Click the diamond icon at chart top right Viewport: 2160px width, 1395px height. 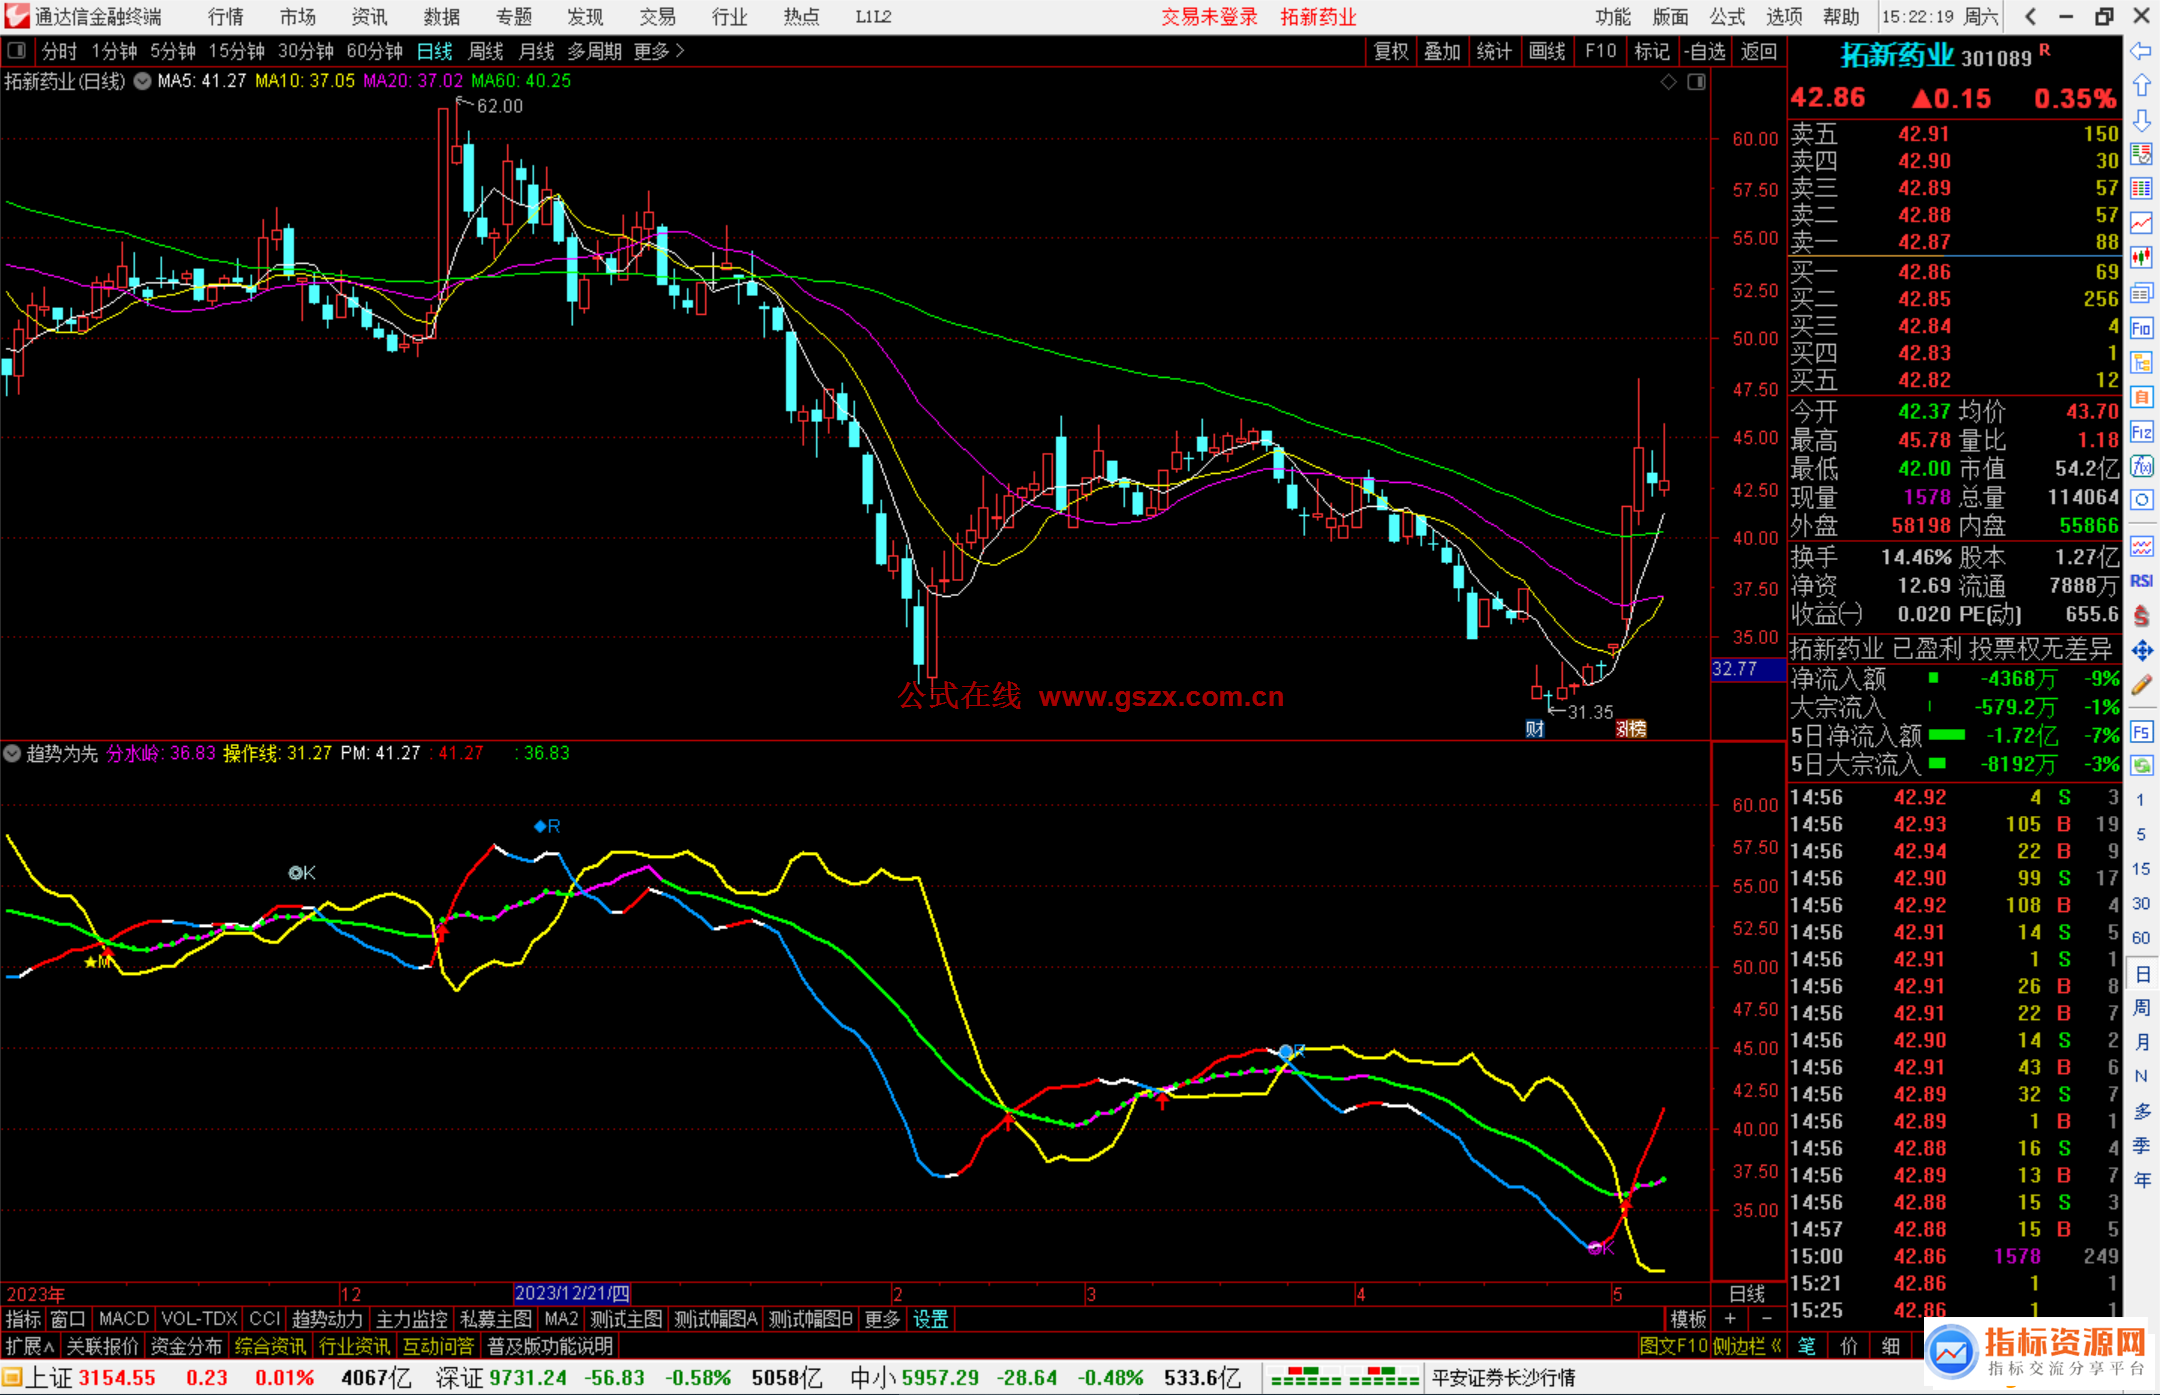point(1668,82)
